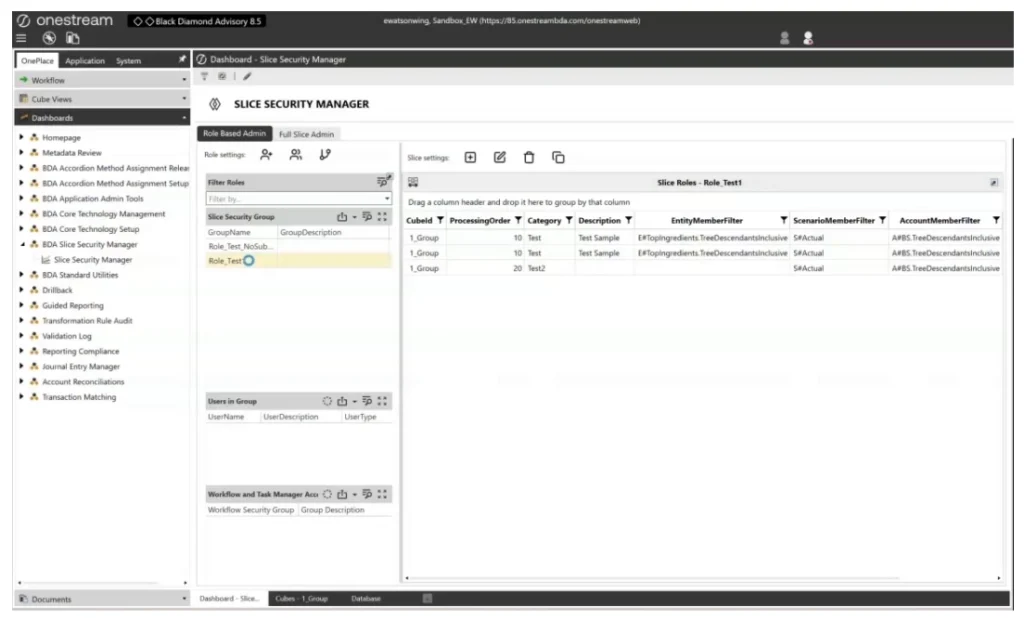Open search in Slice Security Group panel
The width and height of the screenshot is (1024, 619).
[x=367, y=217]
